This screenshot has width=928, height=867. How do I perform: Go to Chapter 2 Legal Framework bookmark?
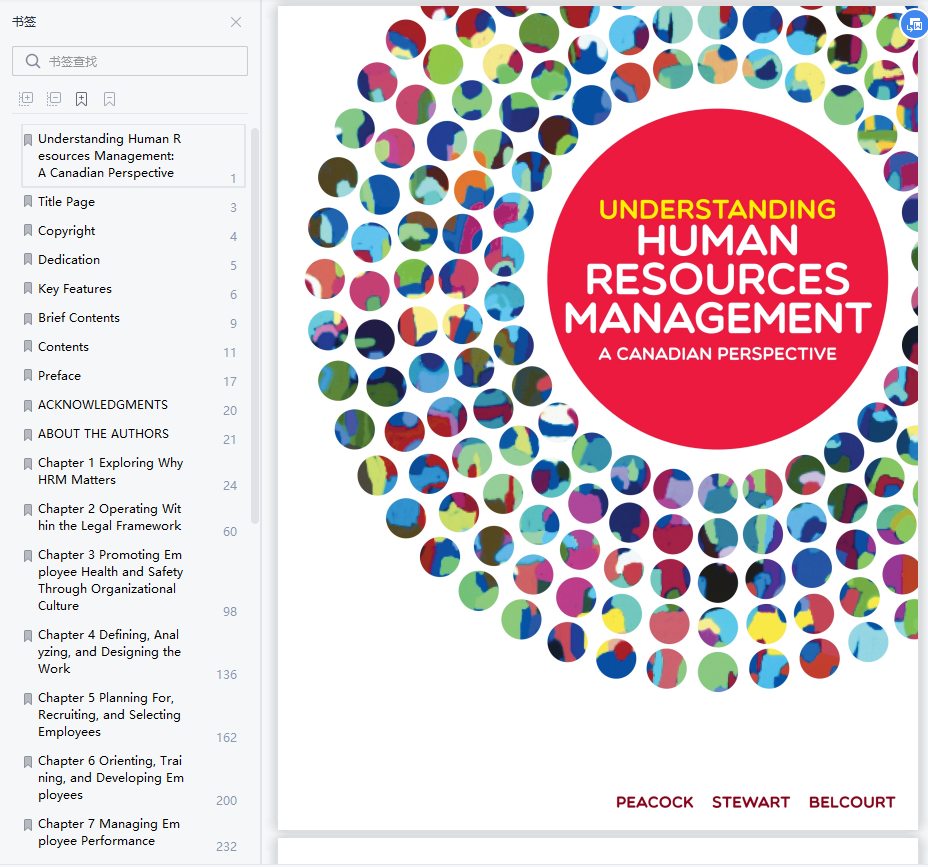click(109, 517)
